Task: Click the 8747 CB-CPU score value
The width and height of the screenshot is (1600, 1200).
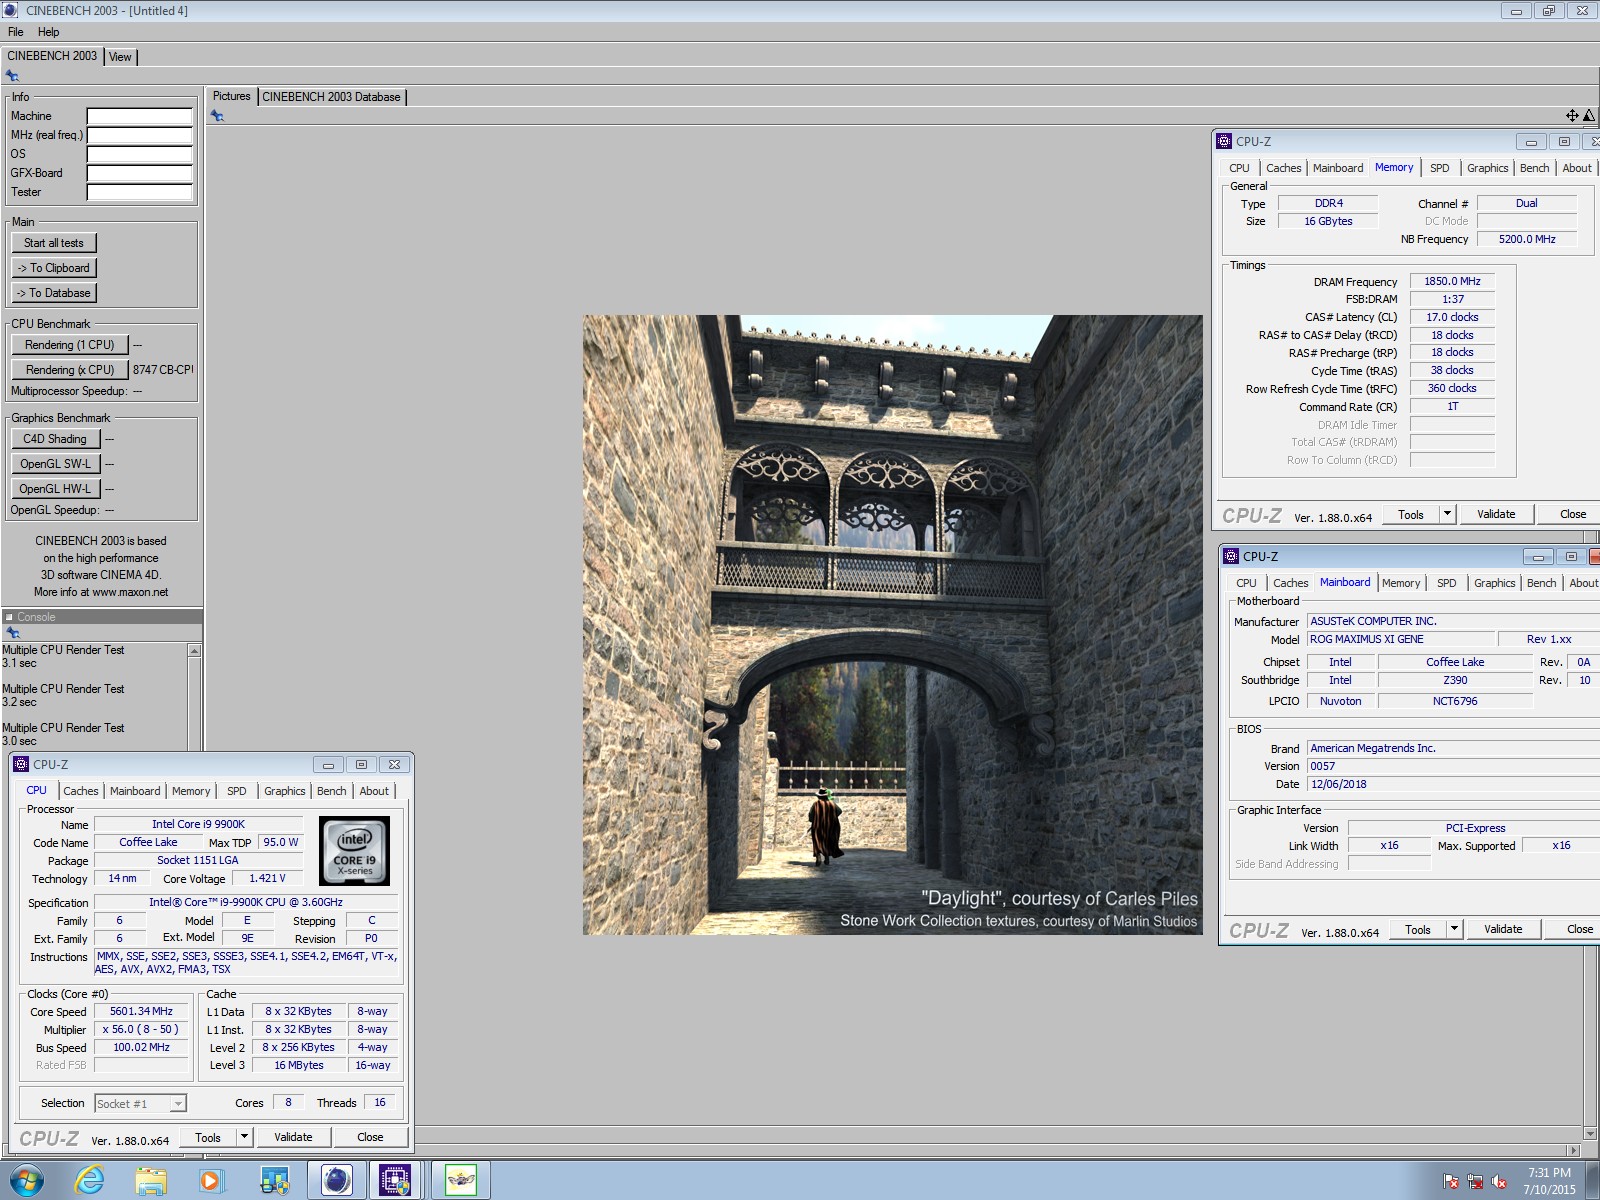Action: tap(162, 370)
